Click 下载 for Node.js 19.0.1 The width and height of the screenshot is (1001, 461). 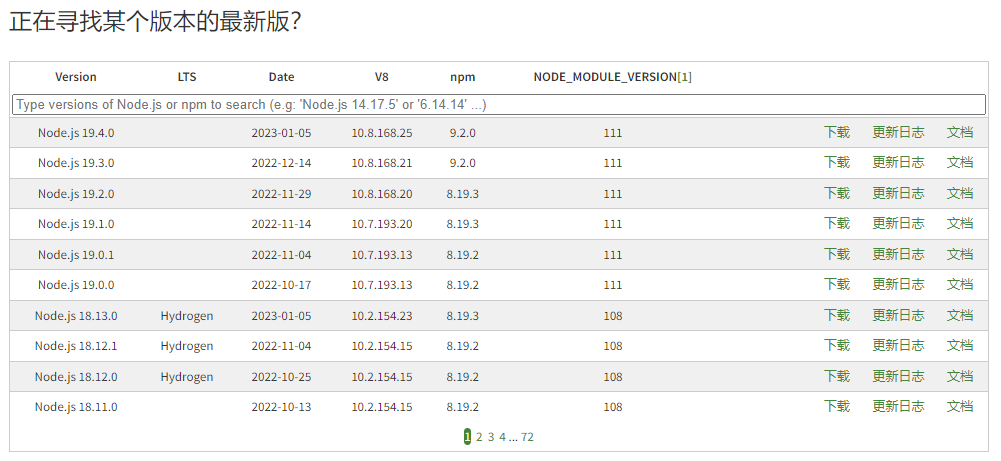tap(836, 254)
